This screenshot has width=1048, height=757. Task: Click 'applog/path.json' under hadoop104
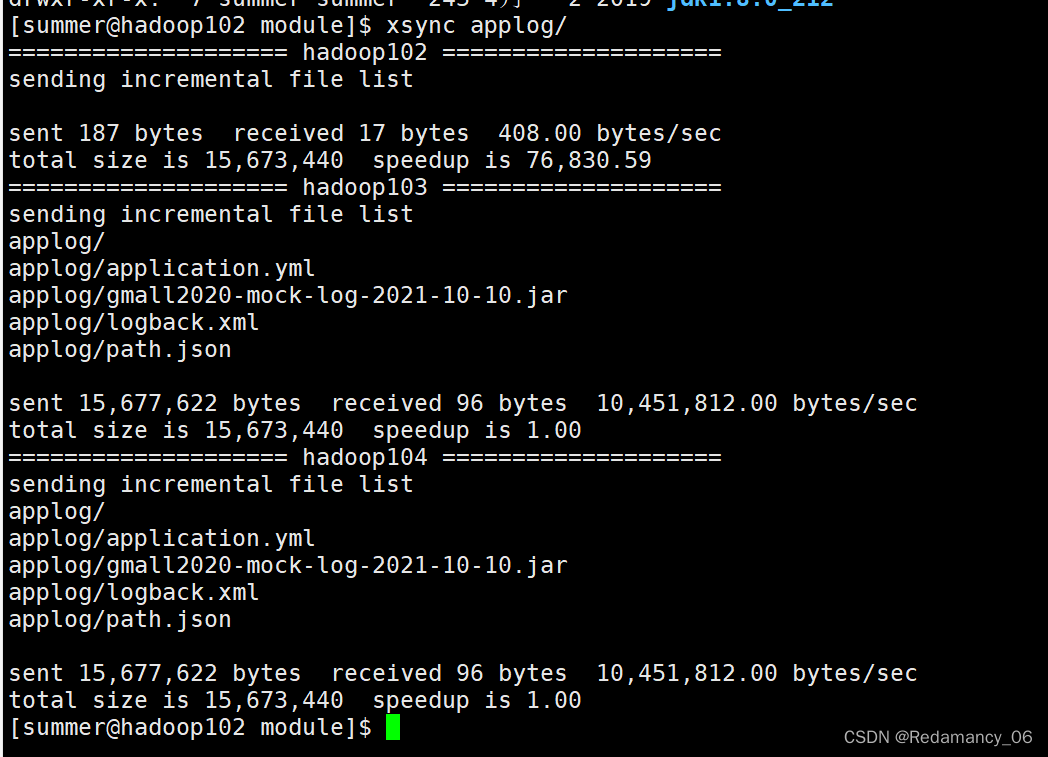[120, 619]
